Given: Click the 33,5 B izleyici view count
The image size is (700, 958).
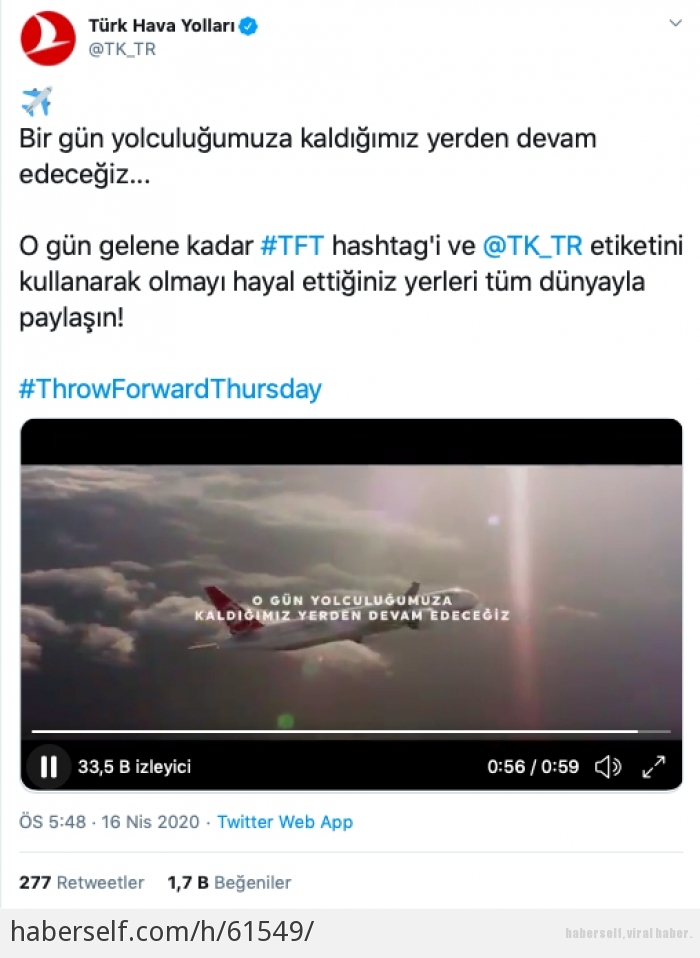Looking at the screenshot, I should tap(134, 766).
